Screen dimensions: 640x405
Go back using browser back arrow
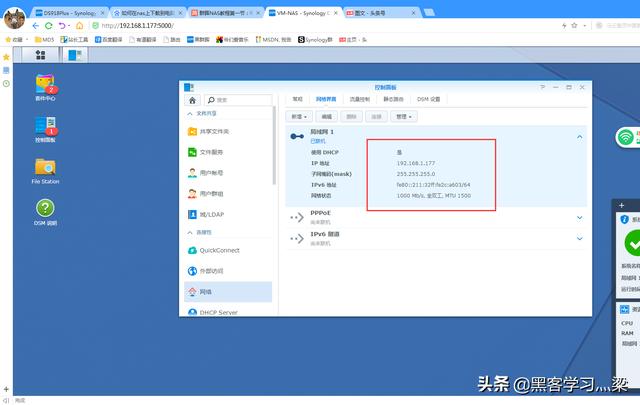tap(35, 26)
